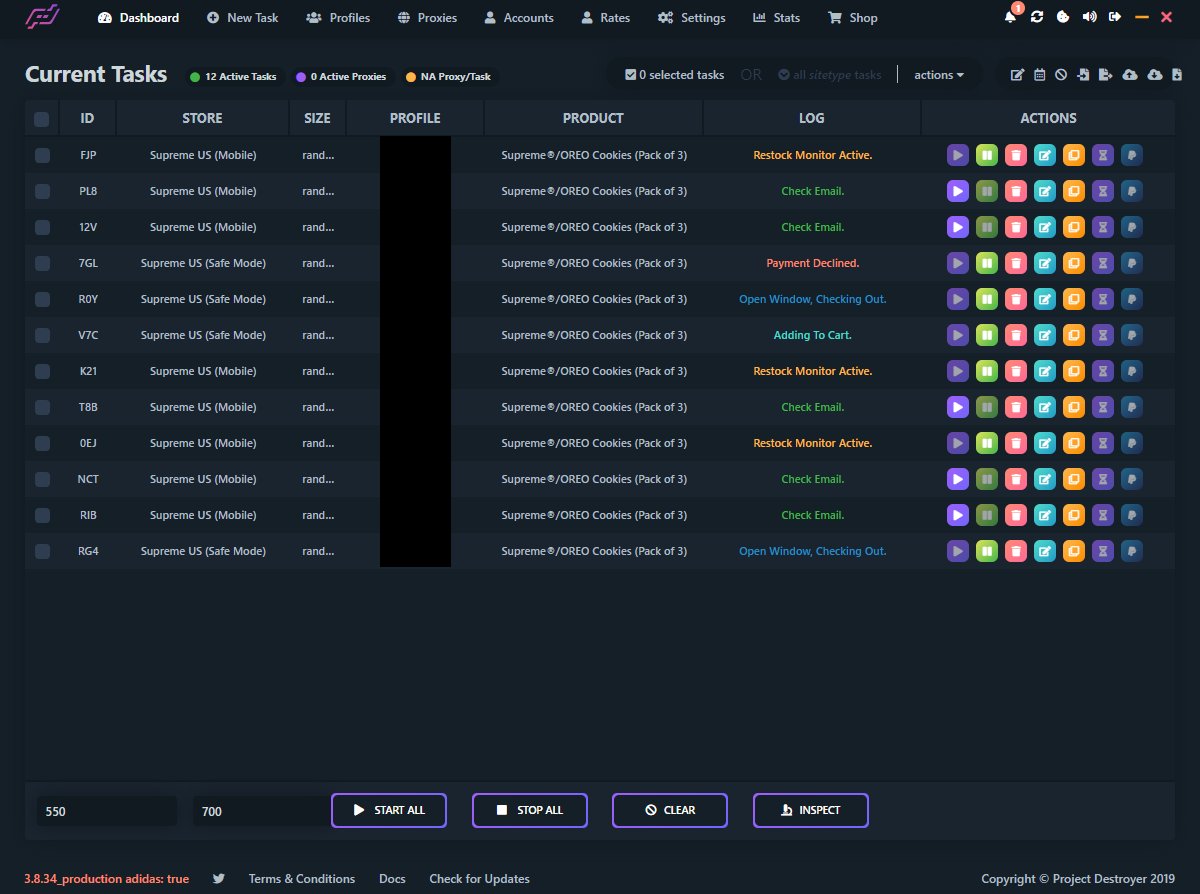Click the file download icon at toolbar end

[1177, 75]
